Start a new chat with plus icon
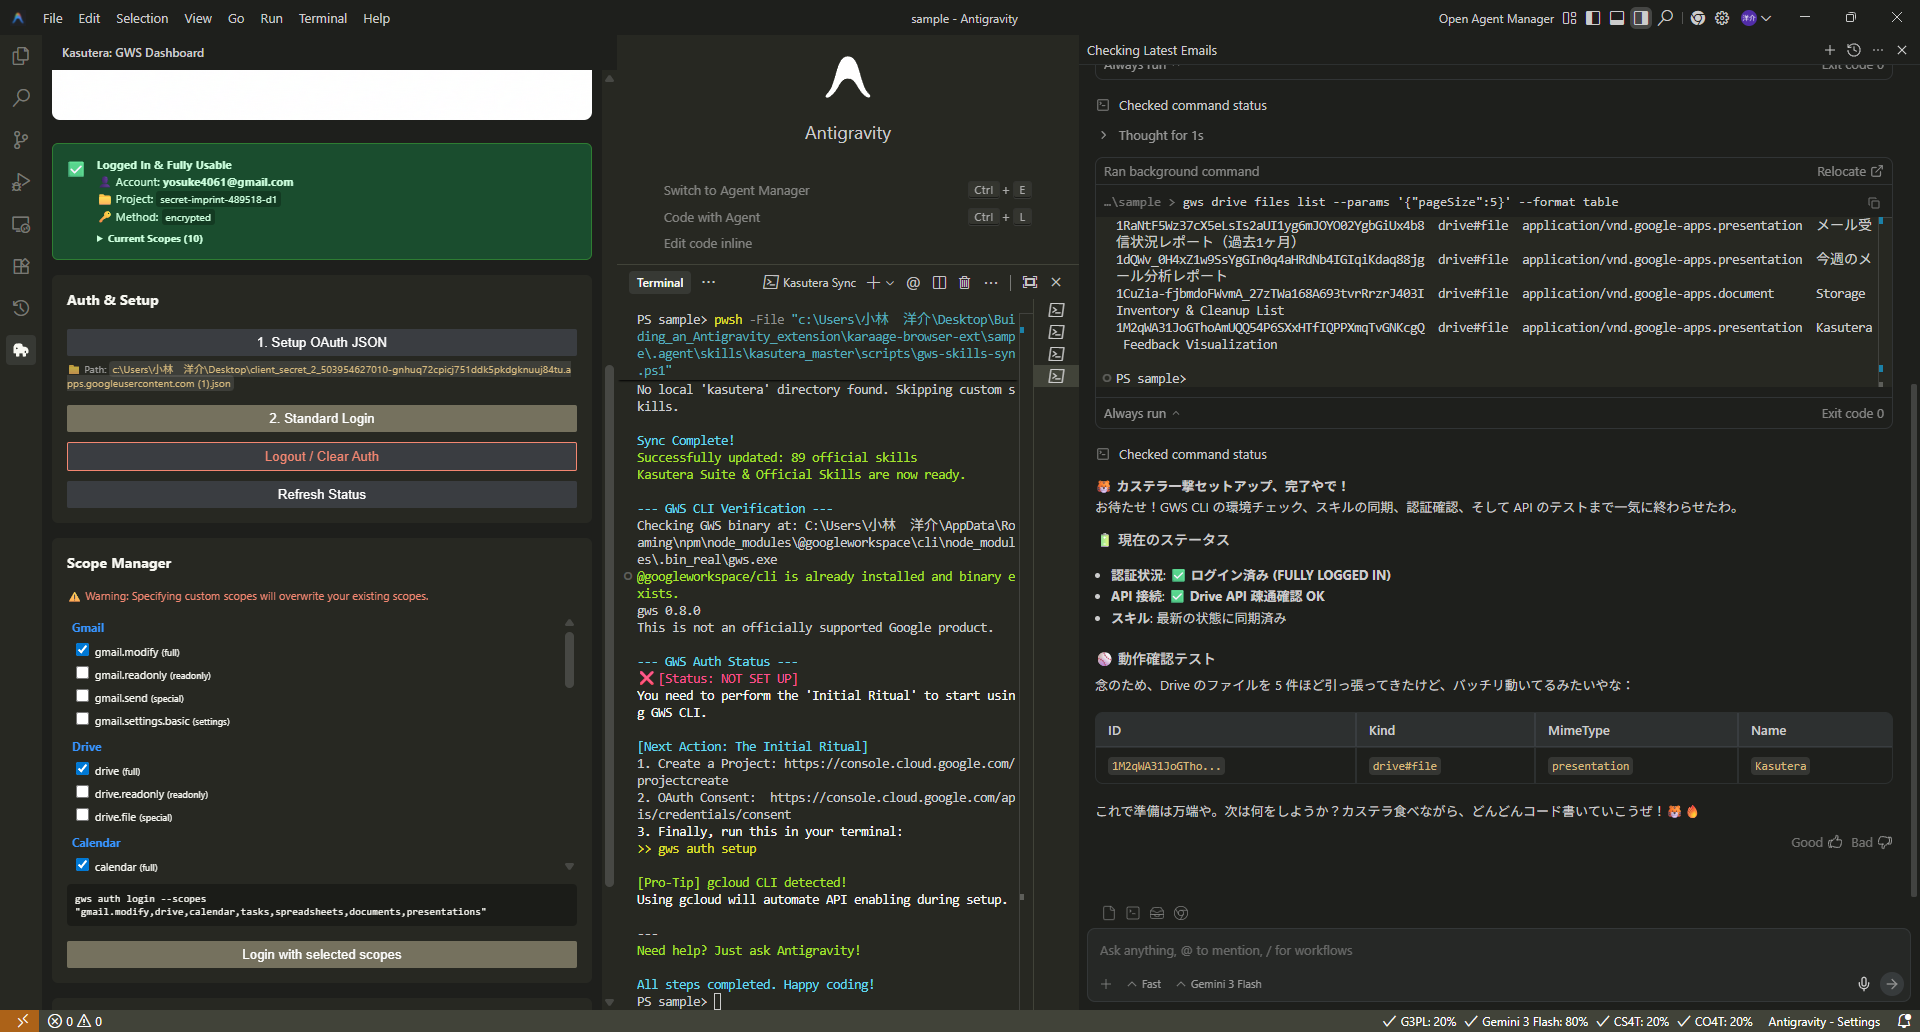1920x1032 pixels. [1829, 50]
